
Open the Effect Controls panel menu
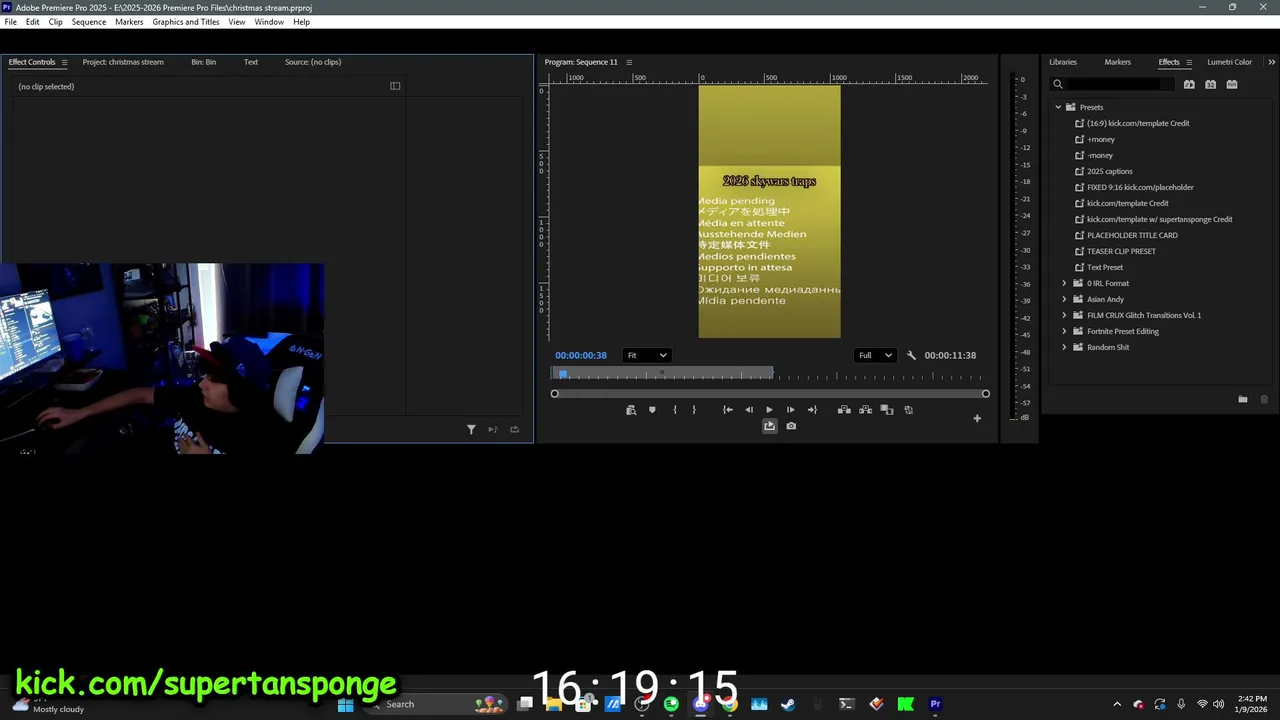pos(64,62)
